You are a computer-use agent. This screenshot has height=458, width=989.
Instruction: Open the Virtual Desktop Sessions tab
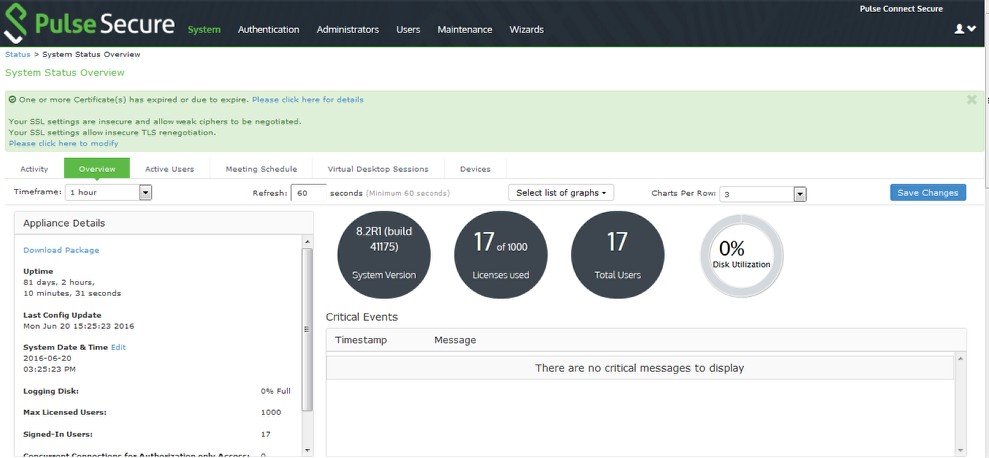point(377,169)
